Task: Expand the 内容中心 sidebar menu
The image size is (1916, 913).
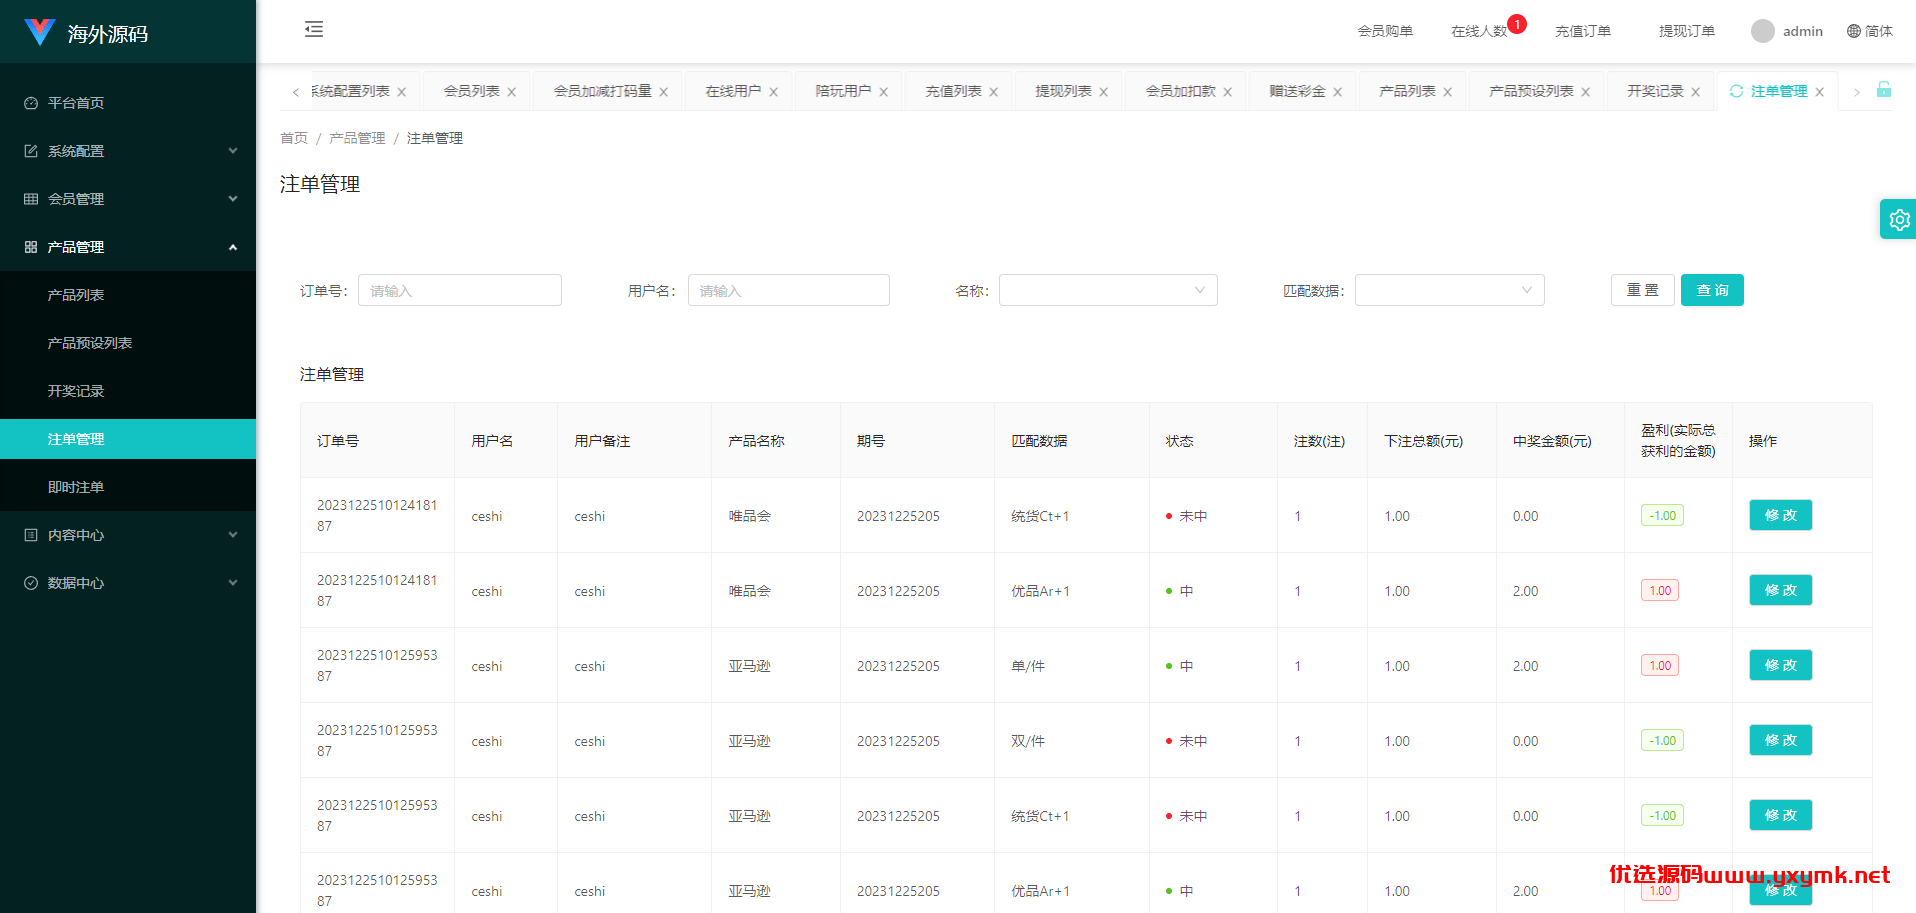Action: tap(128, 535)
